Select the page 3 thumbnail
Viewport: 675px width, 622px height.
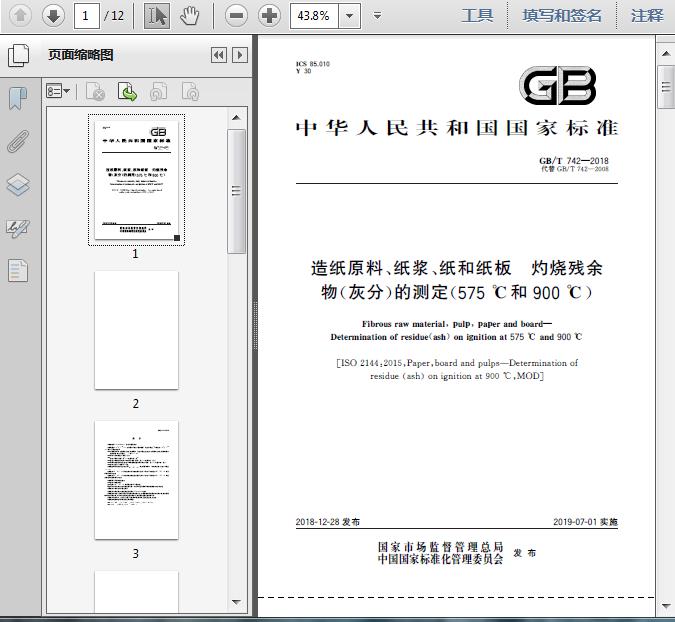click(x=136, y=480)
